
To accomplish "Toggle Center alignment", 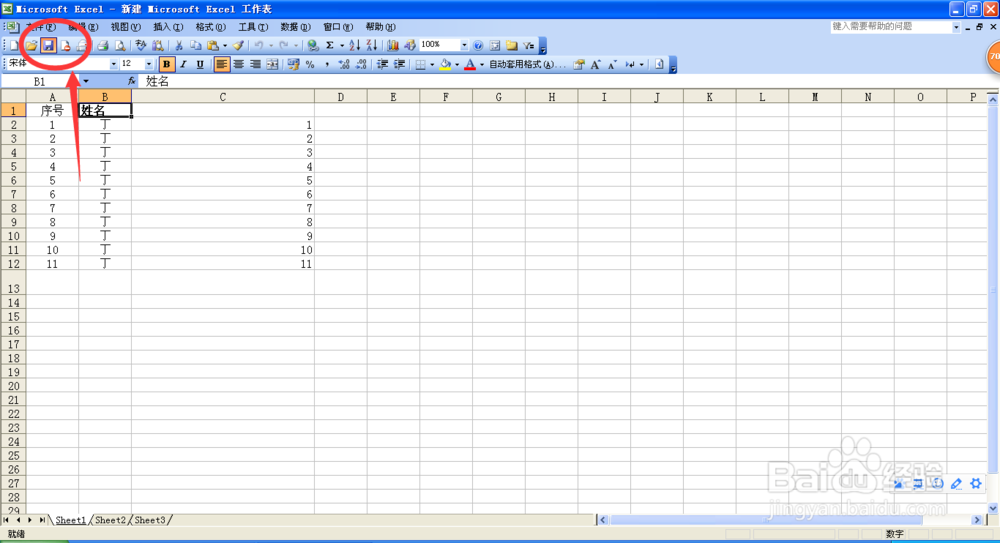I will tap(239, 64).
